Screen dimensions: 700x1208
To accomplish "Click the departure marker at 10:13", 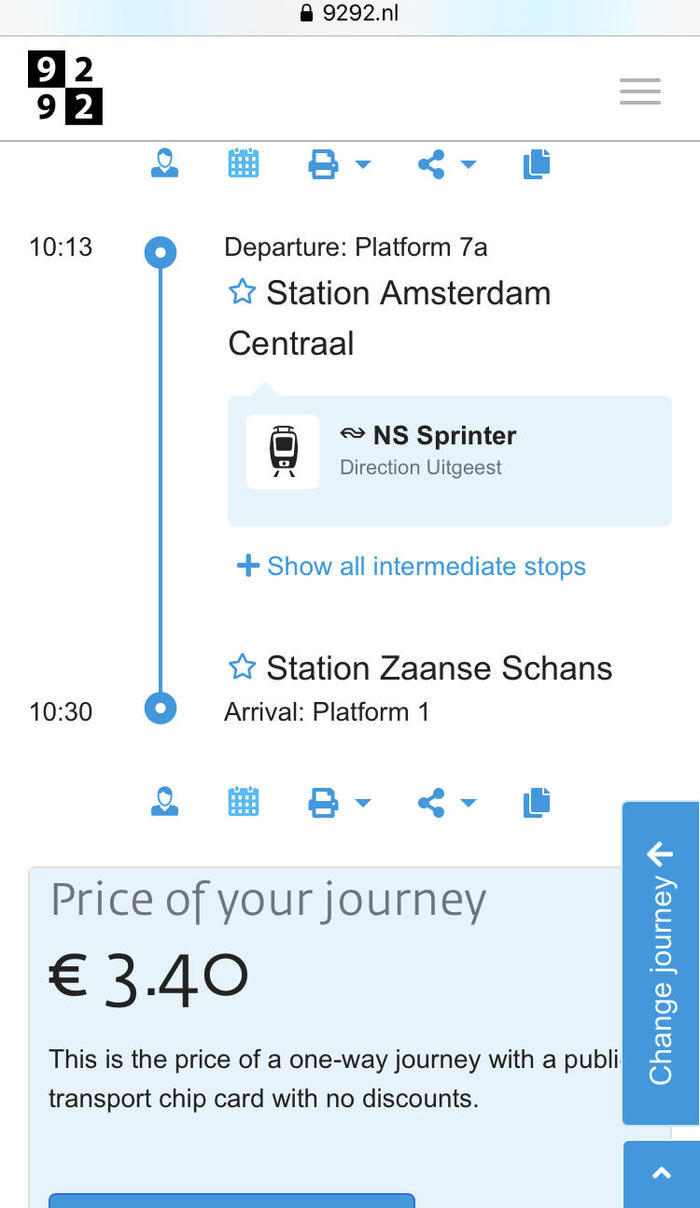I will (x=160, y=252).
